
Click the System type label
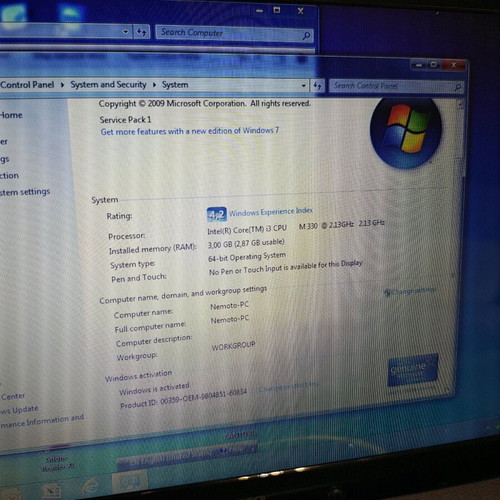(x=132, y=264)
